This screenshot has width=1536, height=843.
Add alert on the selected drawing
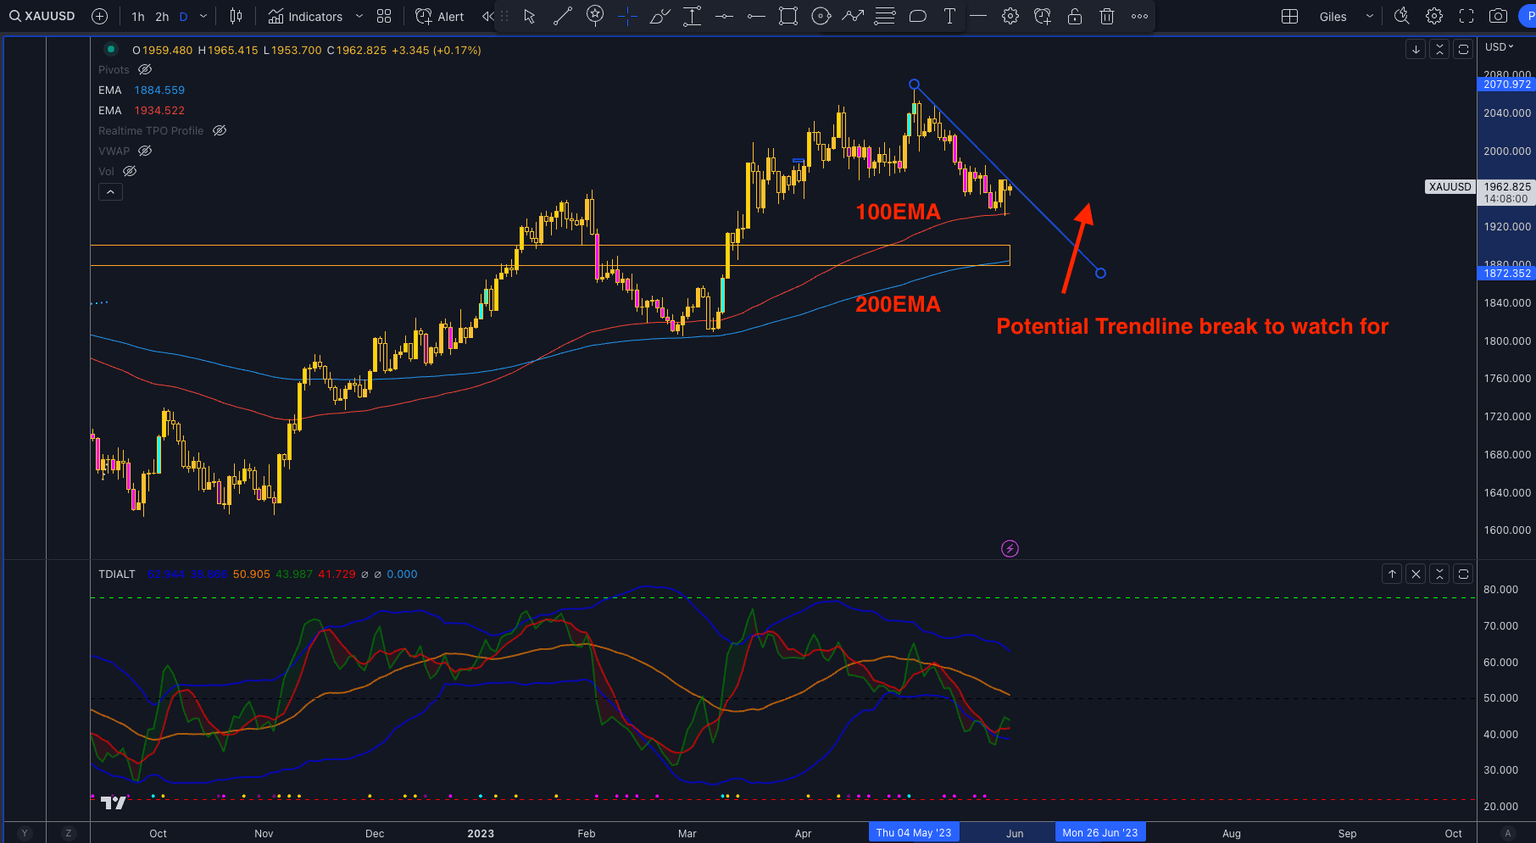[1042, 16]
